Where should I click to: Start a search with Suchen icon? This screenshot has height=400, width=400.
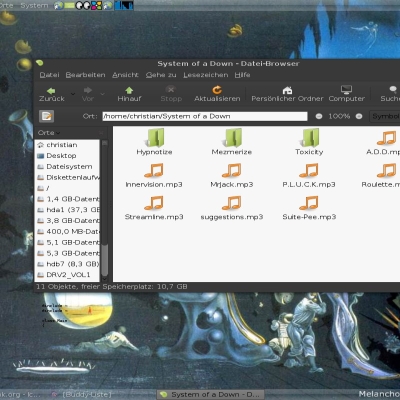[391, 94]
